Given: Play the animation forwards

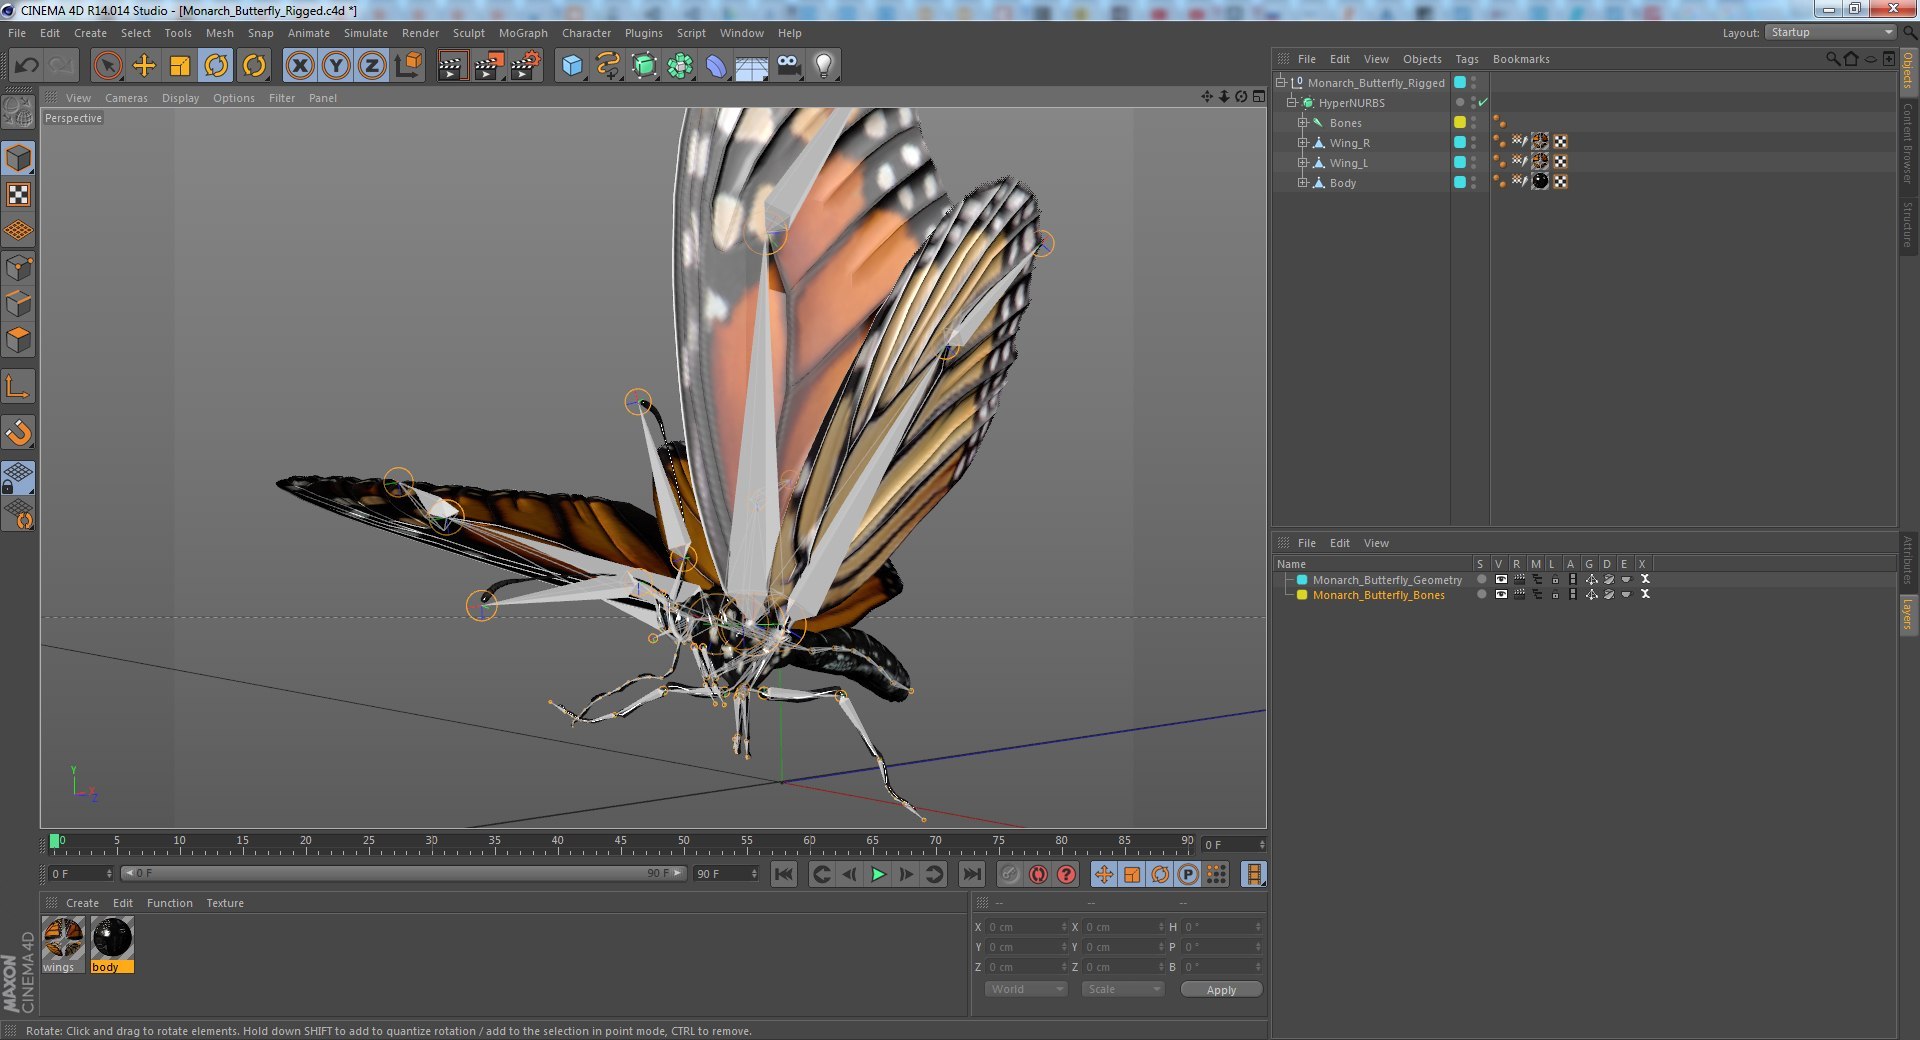Looking at the screenshot, I should click(878, 874).
